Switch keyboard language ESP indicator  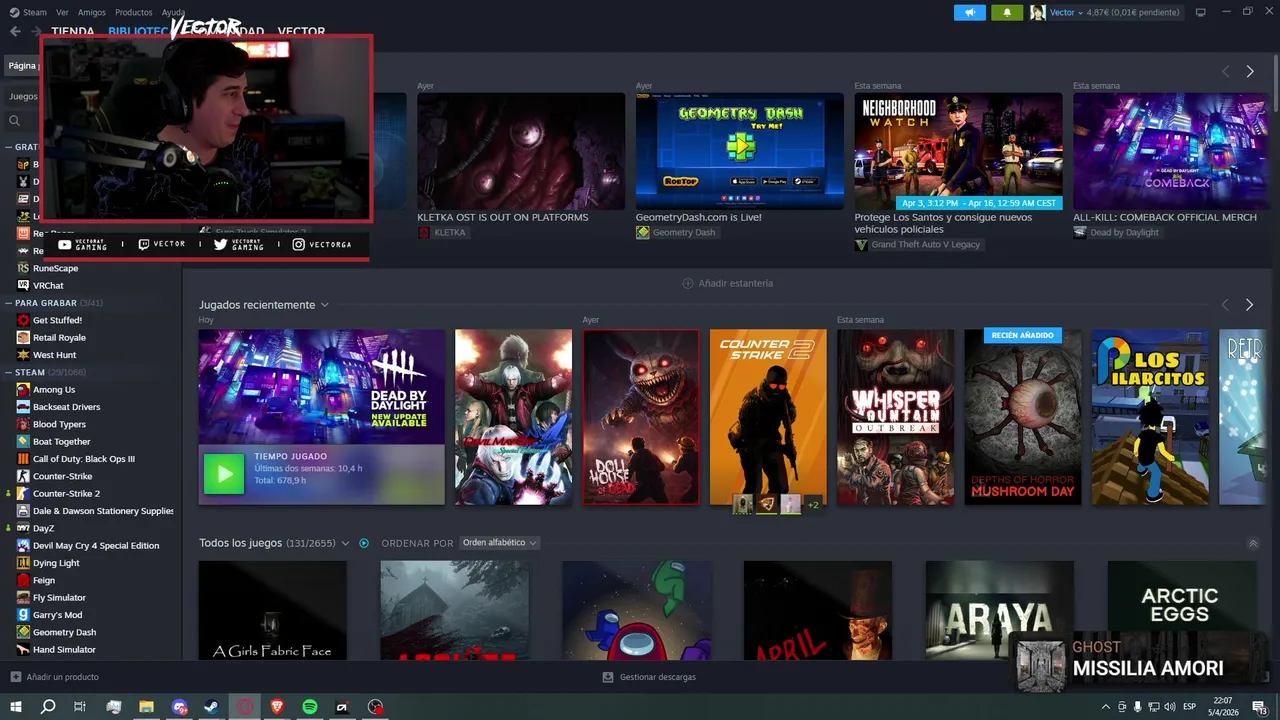[x=1189, y=707]
